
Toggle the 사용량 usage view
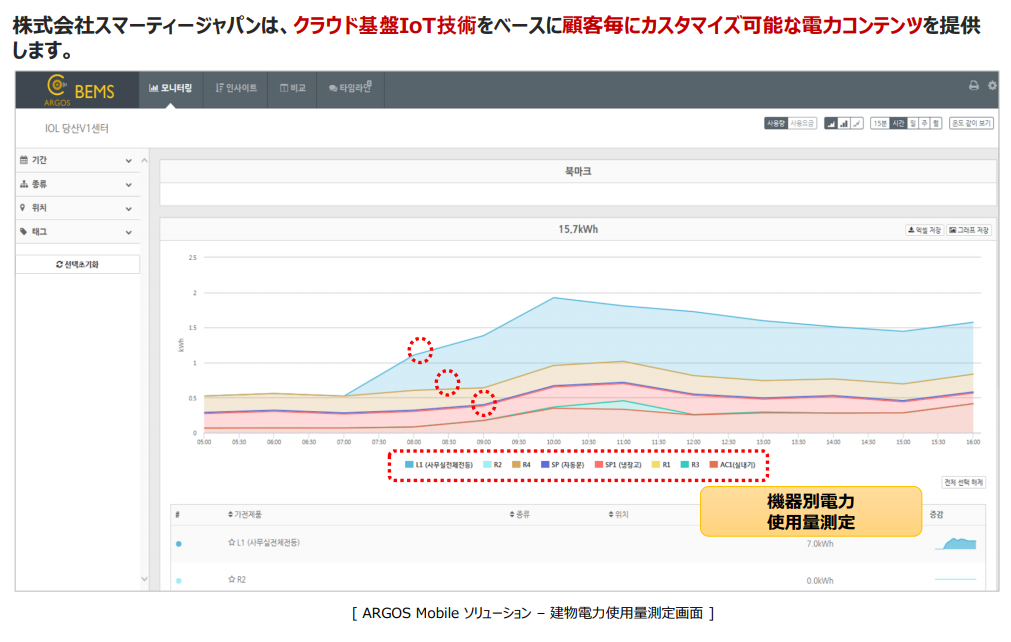[x=776, y=123]
